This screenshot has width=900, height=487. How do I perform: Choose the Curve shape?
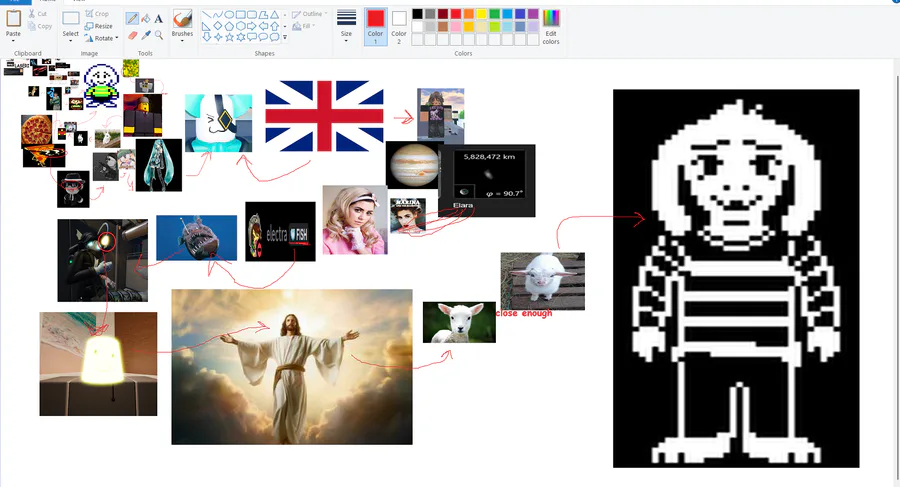point(218,14)
